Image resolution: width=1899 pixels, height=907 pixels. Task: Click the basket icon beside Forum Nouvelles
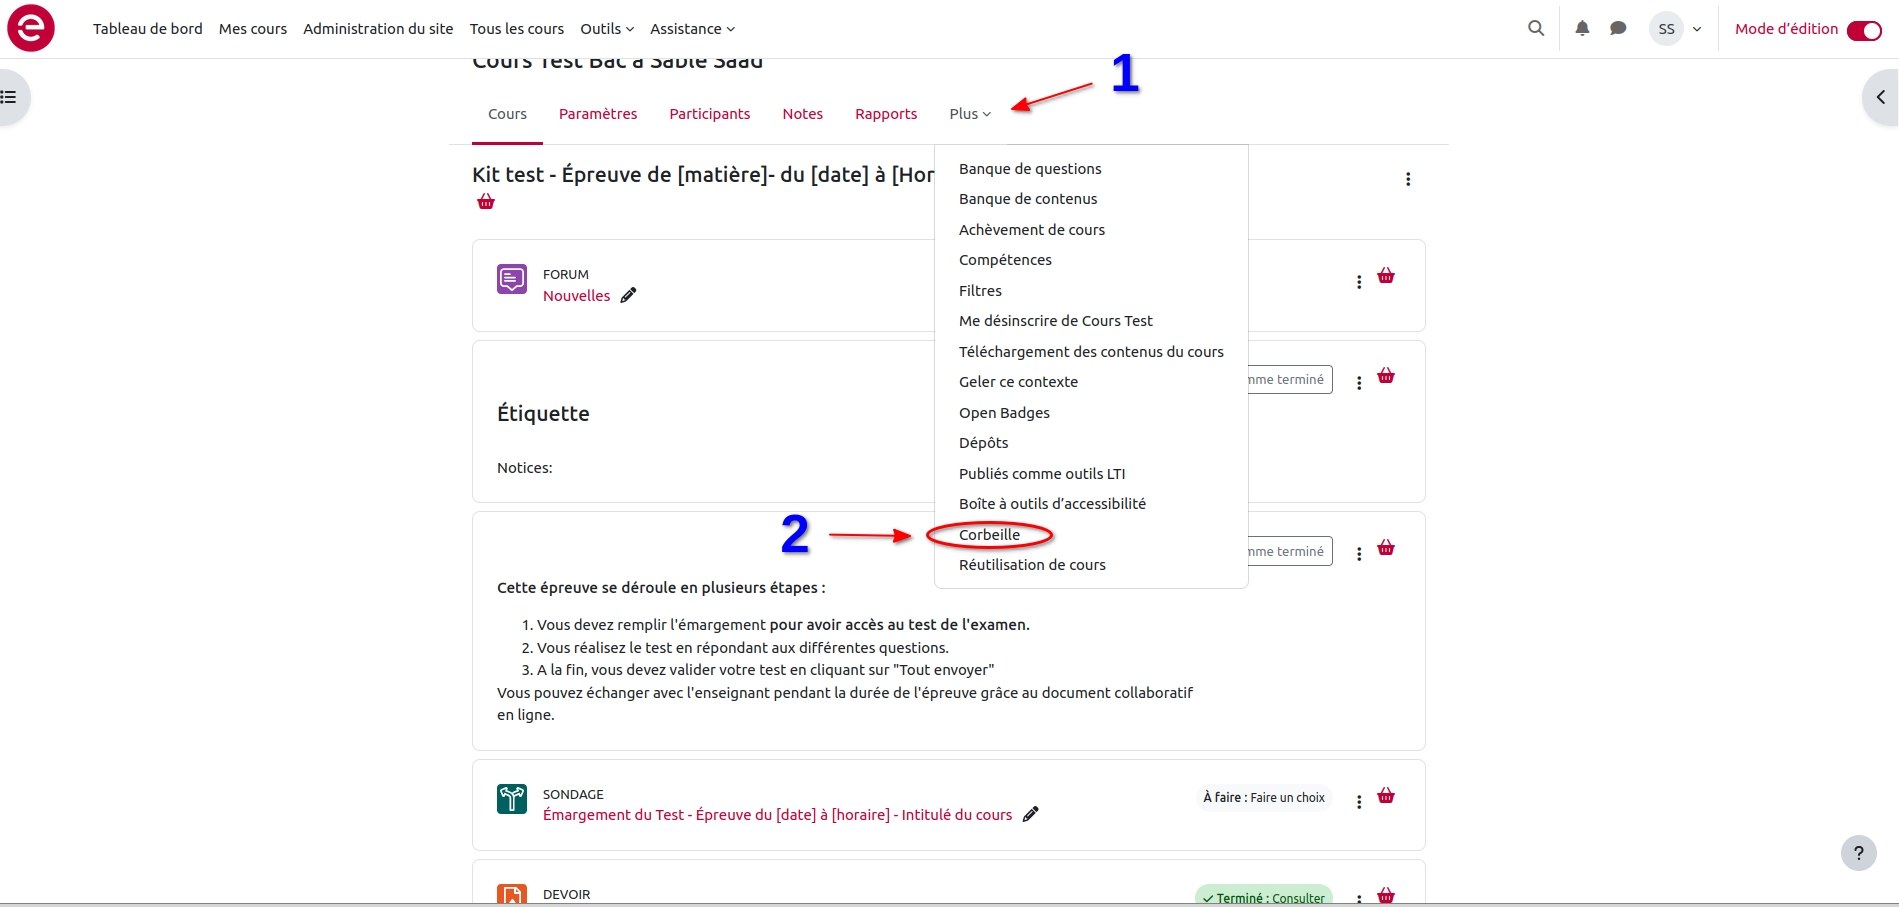(1386, 276)
